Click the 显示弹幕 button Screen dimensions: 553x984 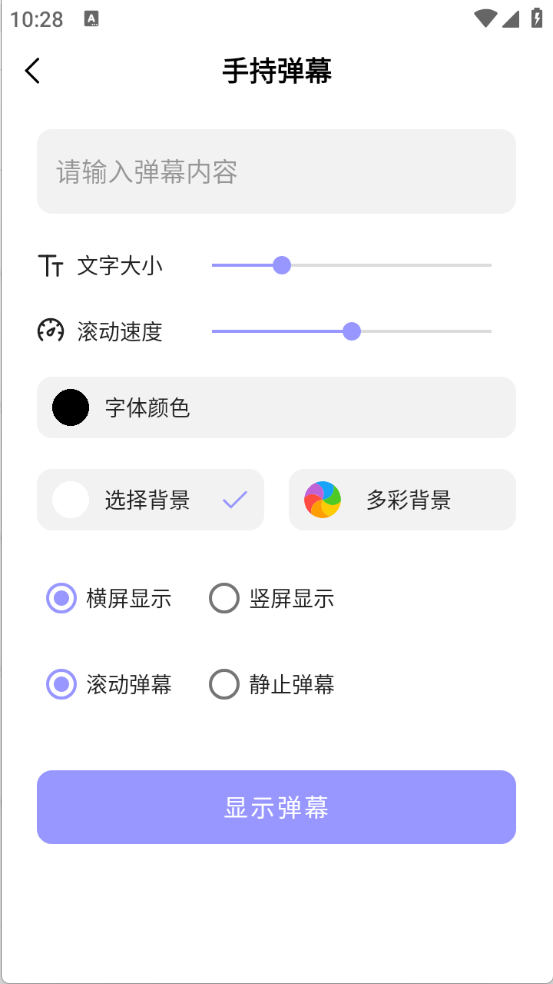point(276,807)
